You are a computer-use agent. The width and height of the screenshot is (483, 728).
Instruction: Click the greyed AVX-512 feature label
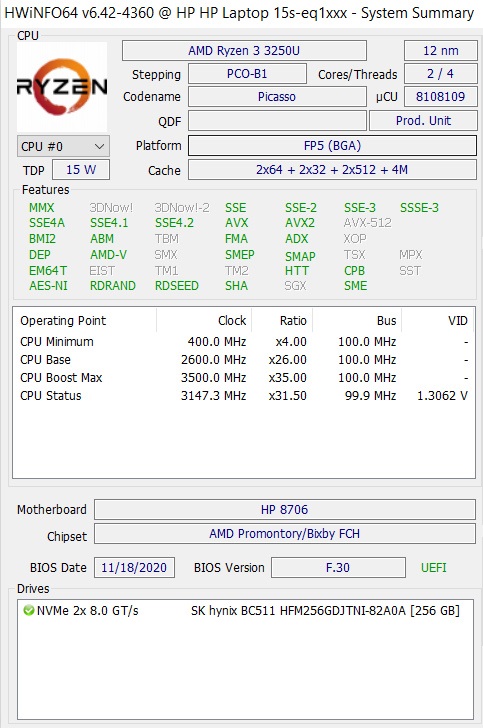[x=367, y=223]
